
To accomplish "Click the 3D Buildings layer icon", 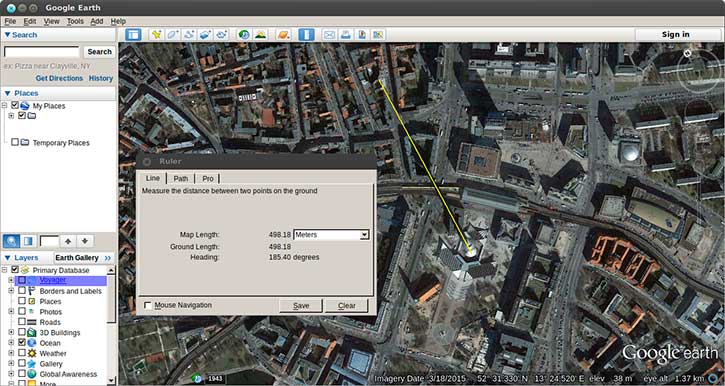I will (31, 332).
